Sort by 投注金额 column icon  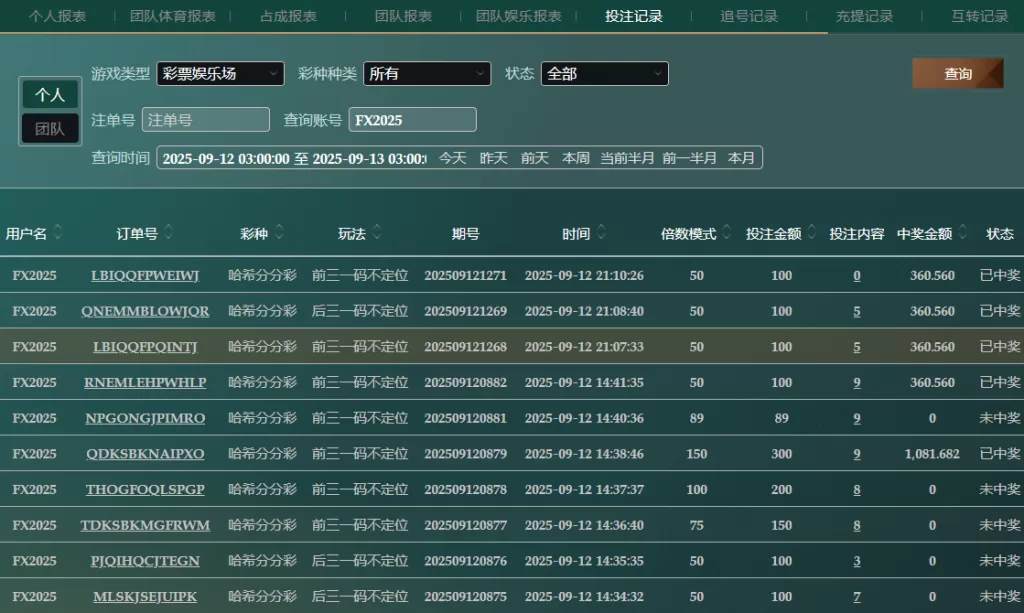coord(812,233)
